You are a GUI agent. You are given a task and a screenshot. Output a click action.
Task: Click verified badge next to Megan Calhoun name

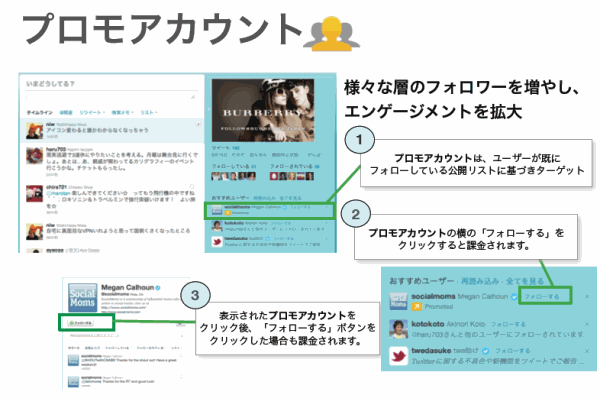pyautogui.click(x=158, y=287)
